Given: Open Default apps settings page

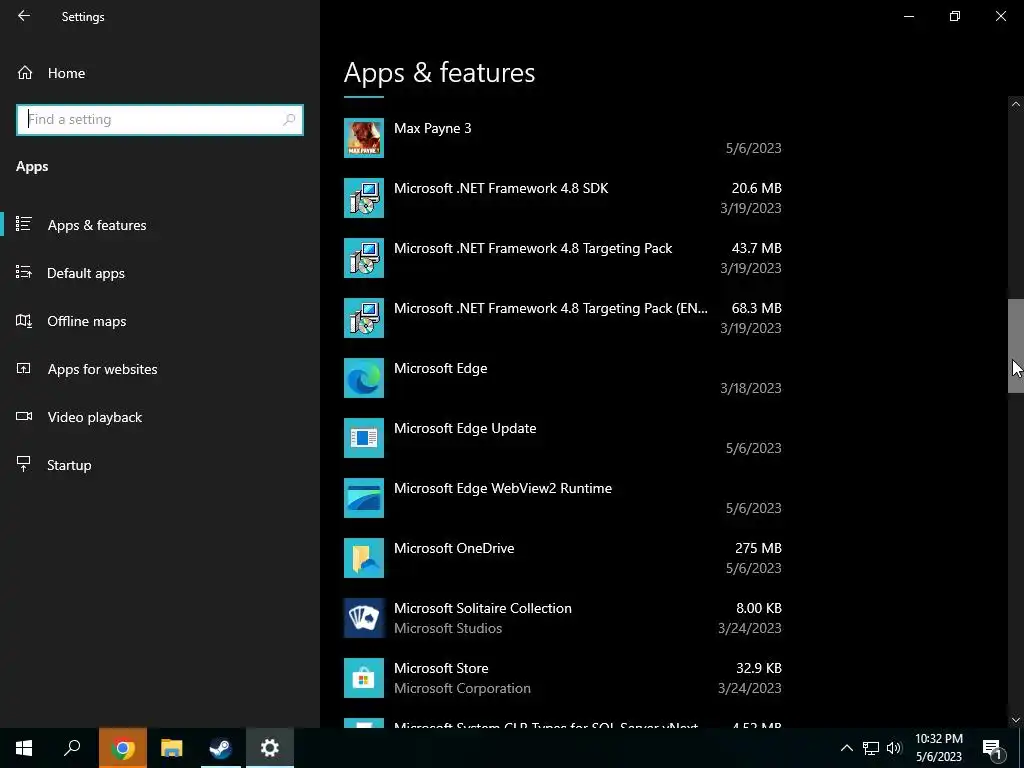Looking at the screenshot, I should click(x=160, y=273).
